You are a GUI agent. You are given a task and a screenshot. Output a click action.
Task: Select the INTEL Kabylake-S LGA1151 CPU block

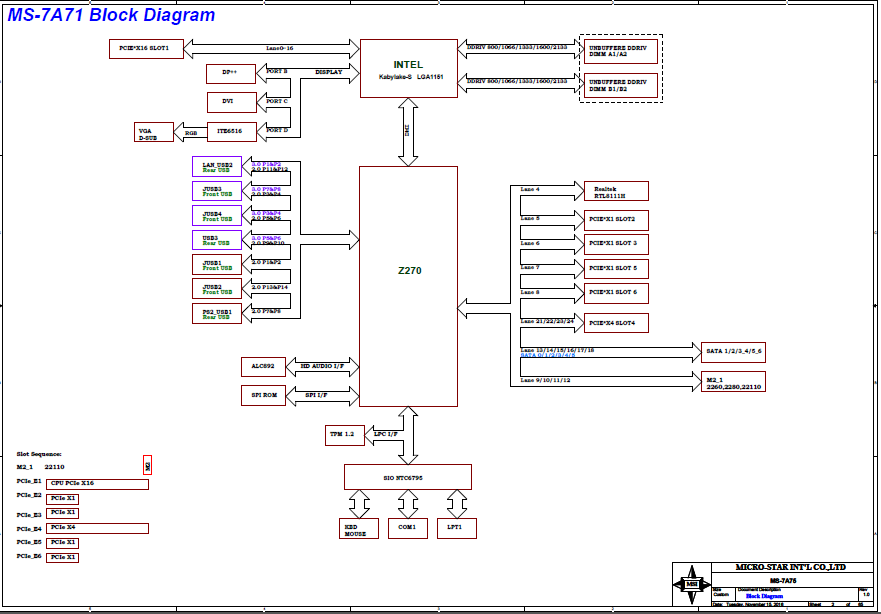[x=408, y=69]
